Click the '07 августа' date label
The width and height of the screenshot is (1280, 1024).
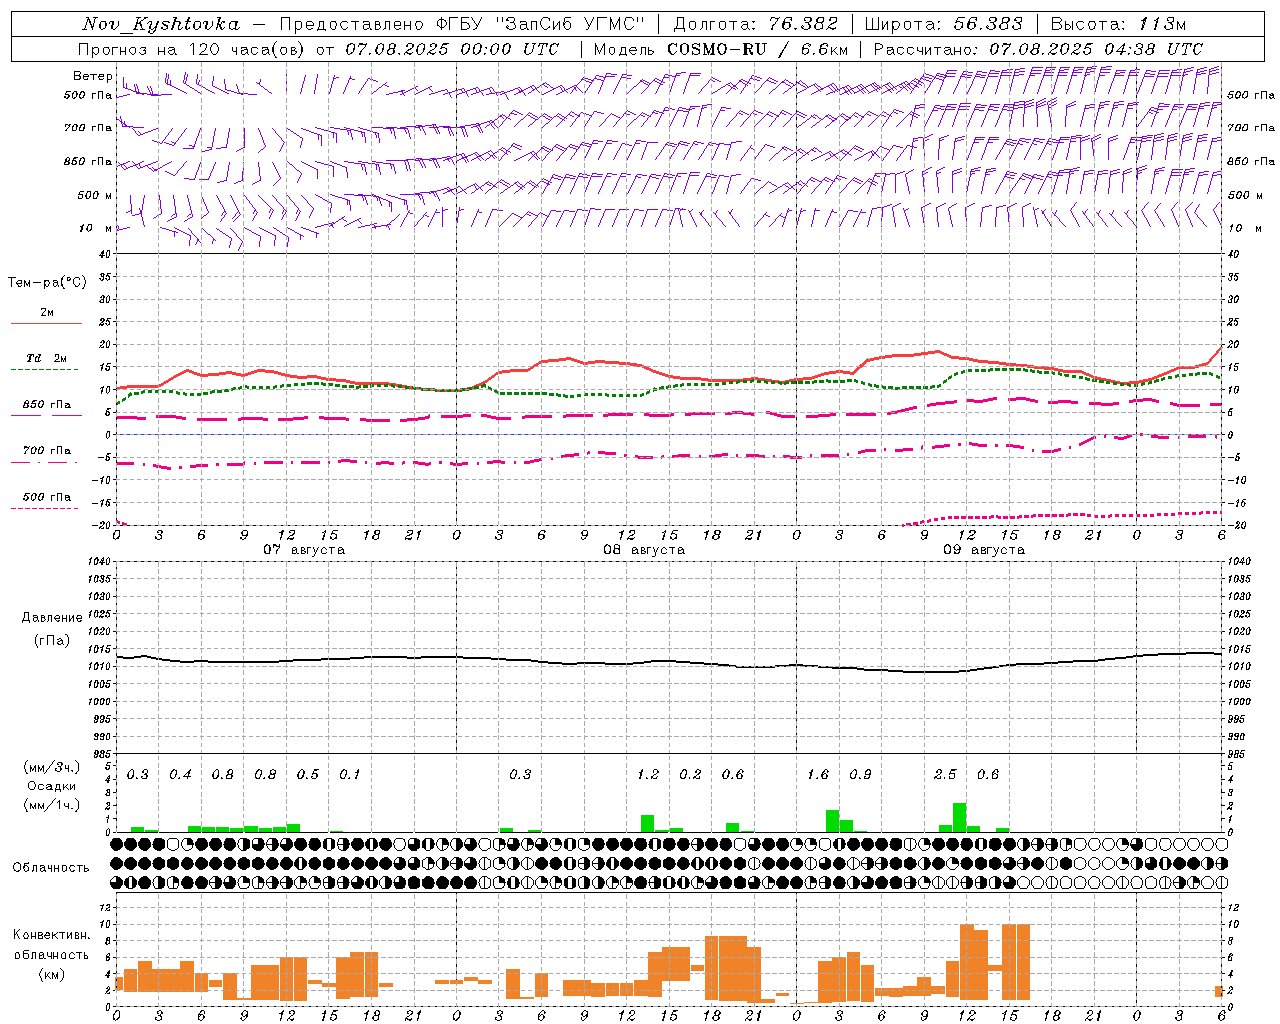pos(304,550)
